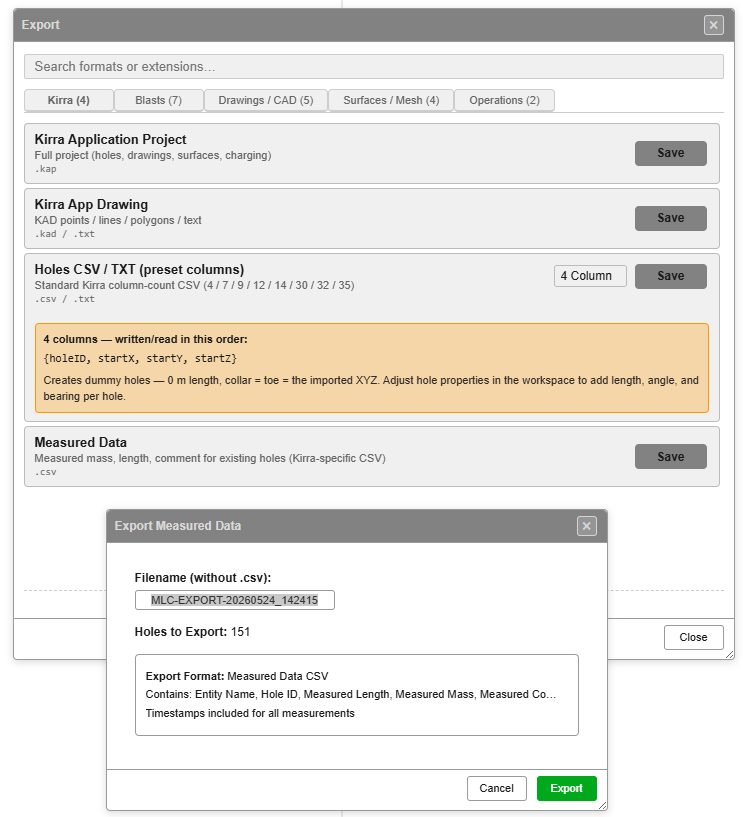Click the 4 columns written/read order heading
The width and height of the screenshot is (743, 817).
[145, 339]
